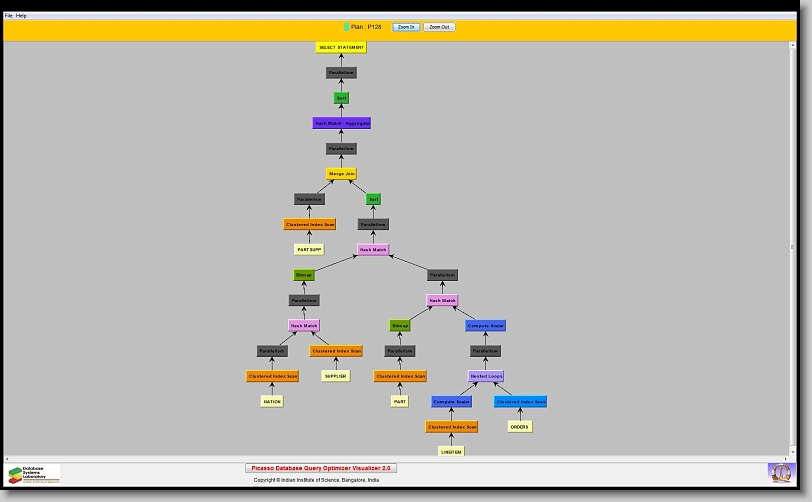
Task: Select the SELECT STATEMENT root node
Action: (x=341, y=47)
